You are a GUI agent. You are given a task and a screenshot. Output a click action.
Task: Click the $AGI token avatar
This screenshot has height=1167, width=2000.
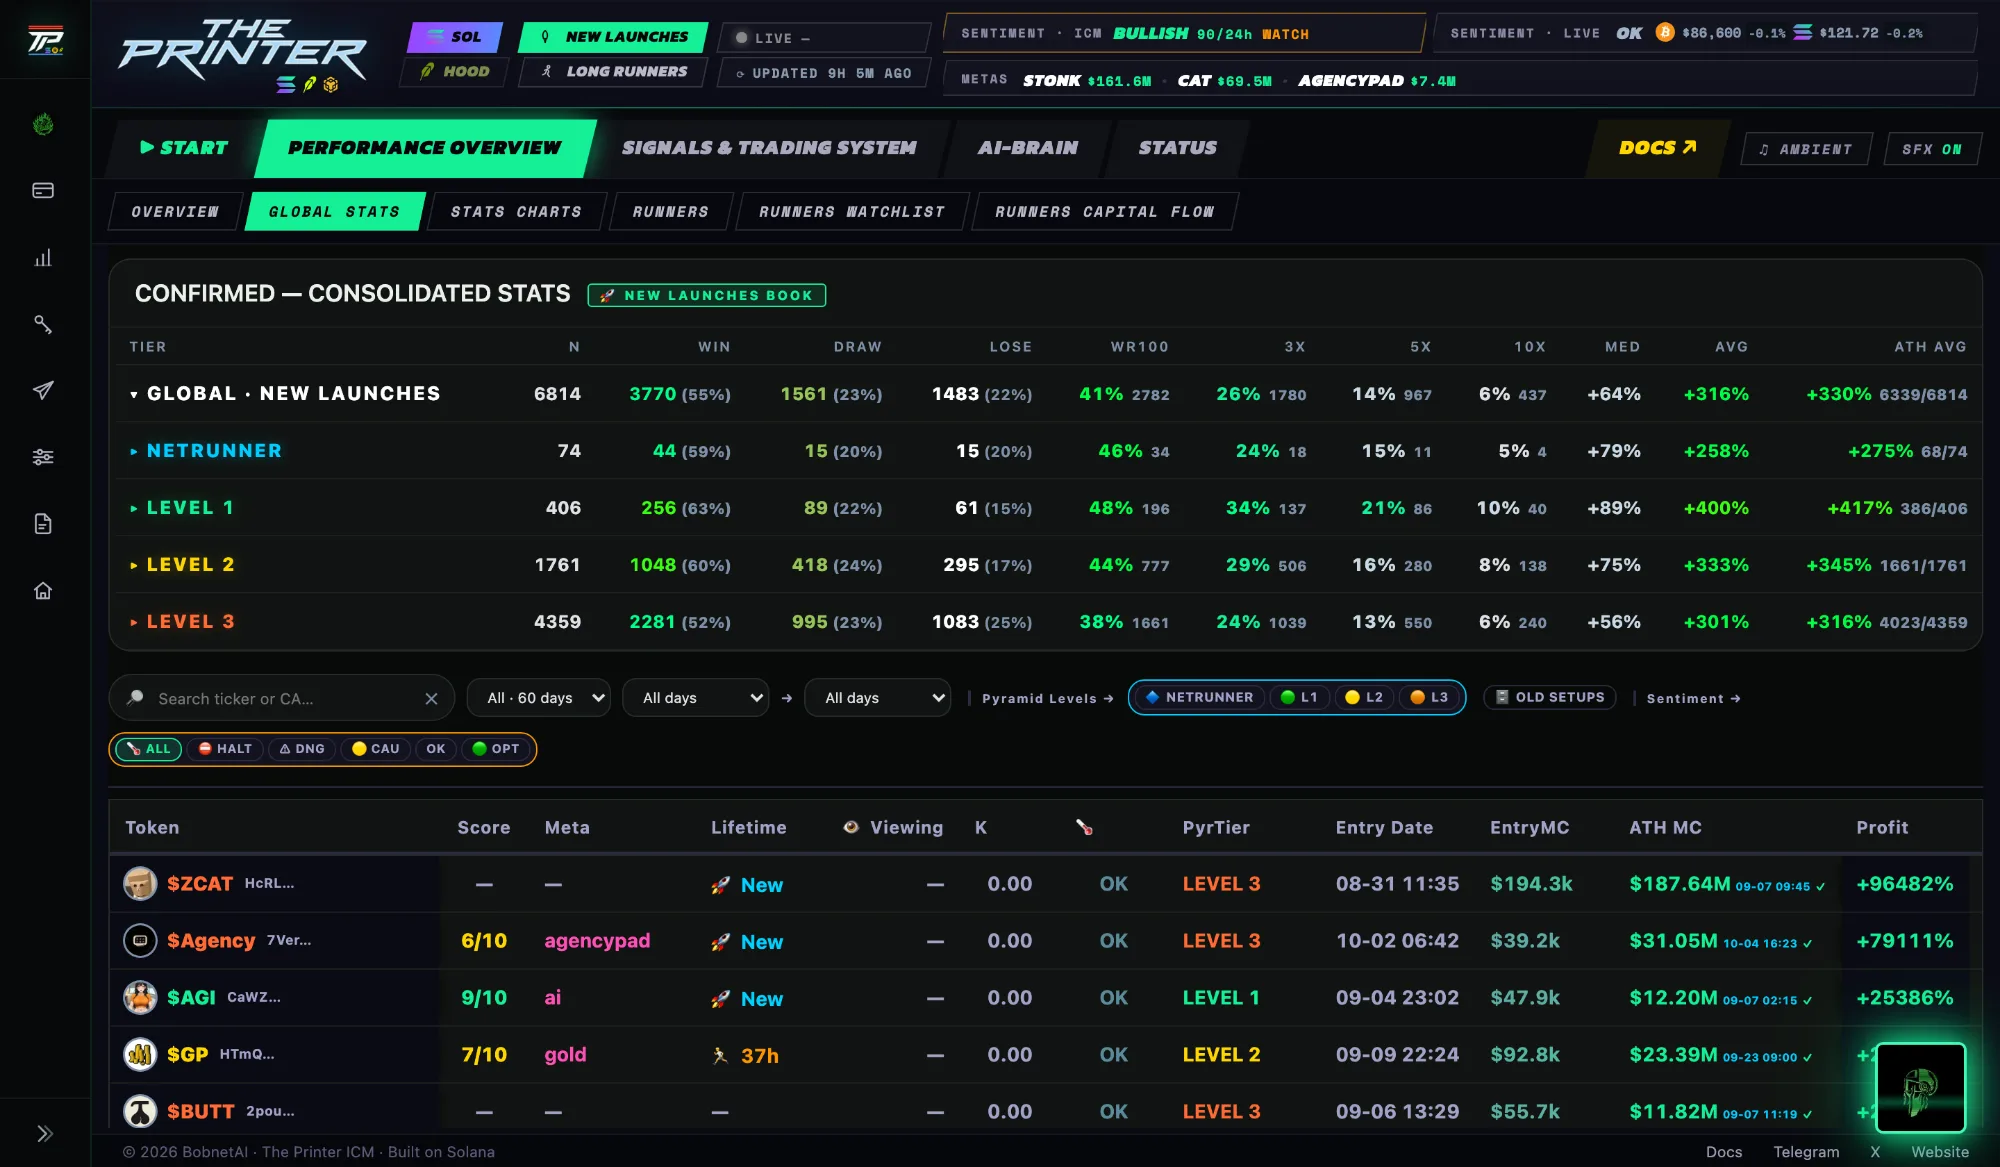point(140,998)
